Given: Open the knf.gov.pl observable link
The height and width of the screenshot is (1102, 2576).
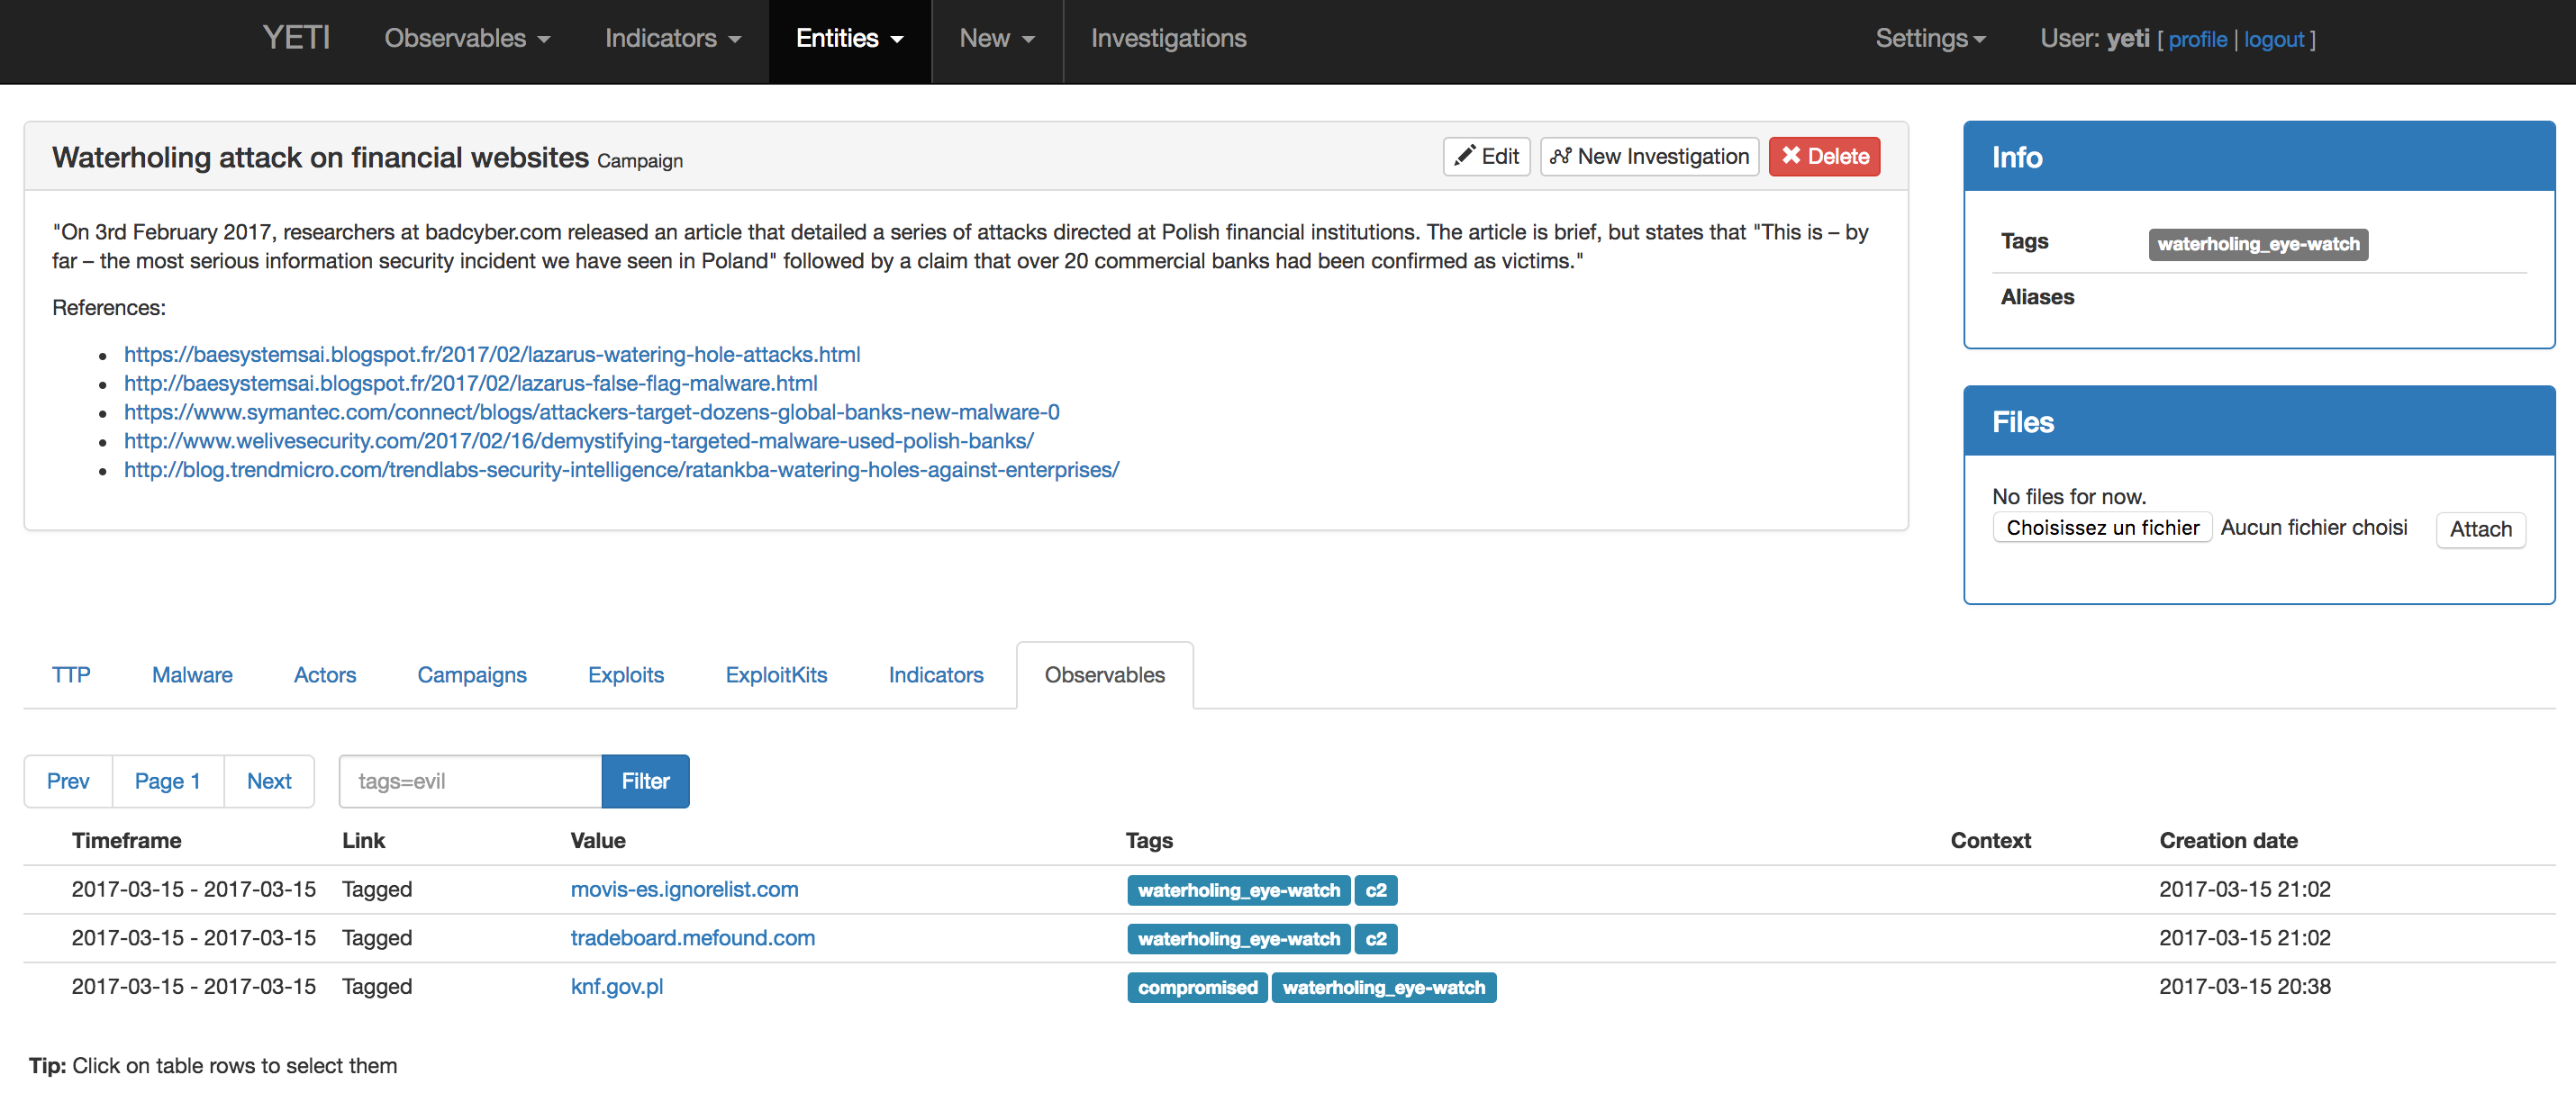Looking at the screenshot, I should tap(616, 987).
